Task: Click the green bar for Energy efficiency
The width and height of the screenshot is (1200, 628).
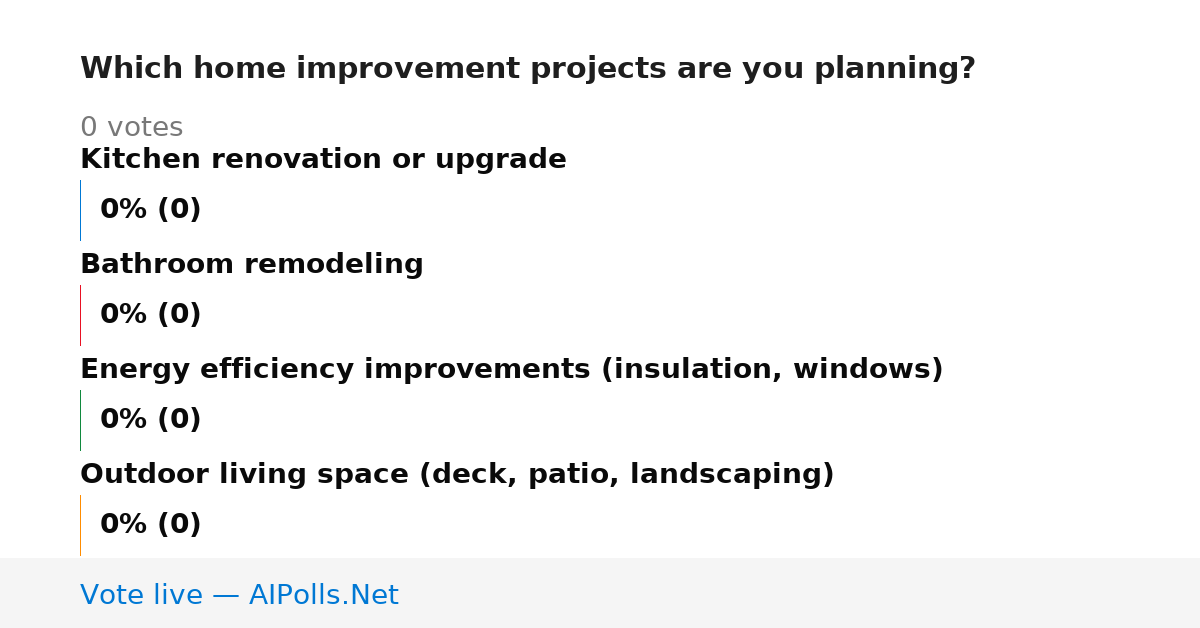Action: (x=80, y=420)
